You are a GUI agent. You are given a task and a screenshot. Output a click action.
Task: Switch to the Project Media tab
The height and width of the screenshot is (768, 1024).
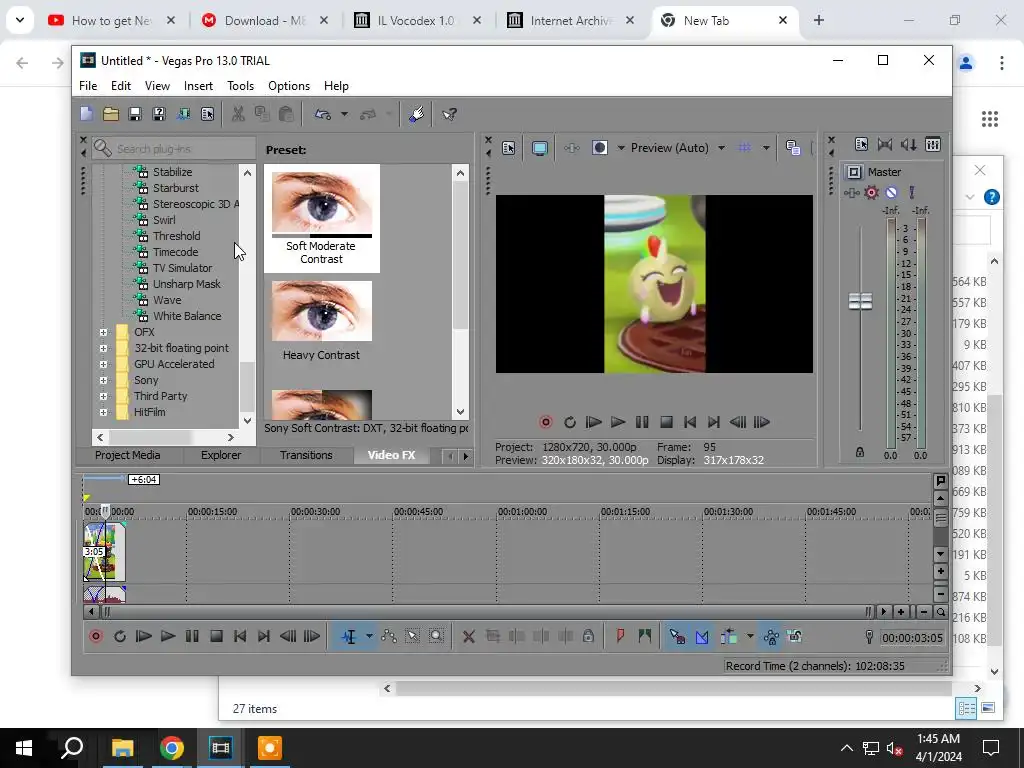click(127, 455)
